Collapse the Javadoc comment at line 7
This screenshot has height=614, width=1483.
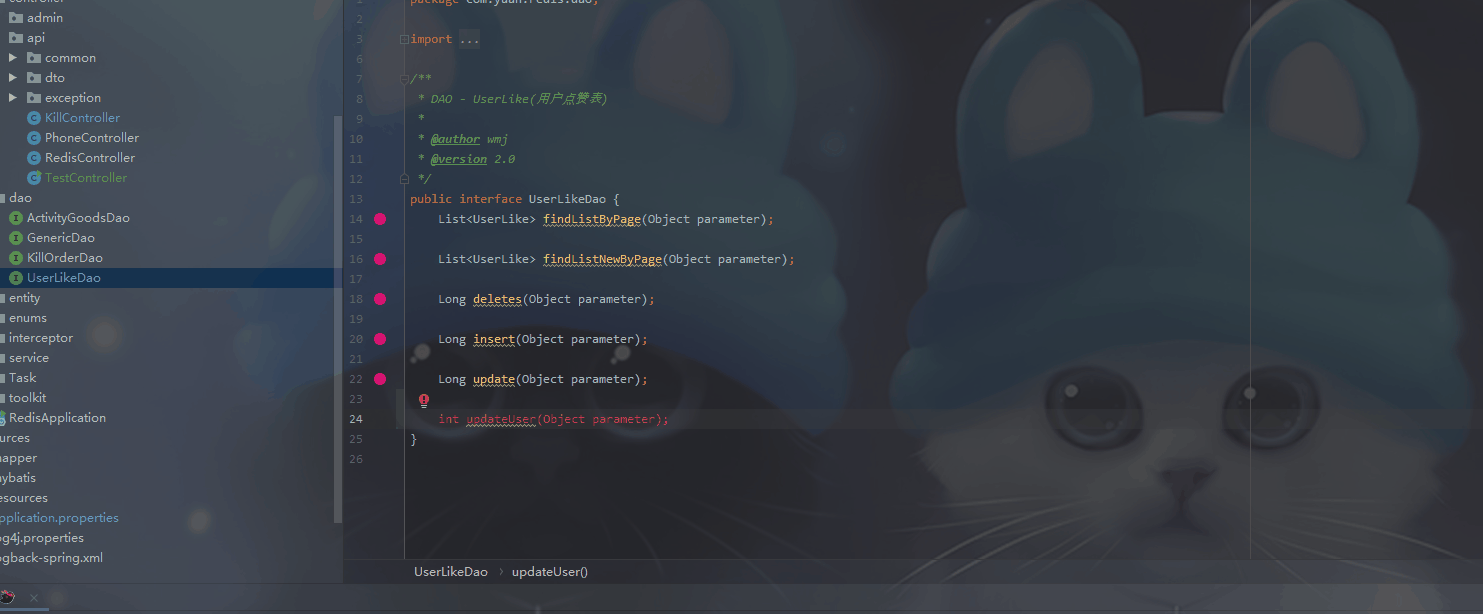404,79
